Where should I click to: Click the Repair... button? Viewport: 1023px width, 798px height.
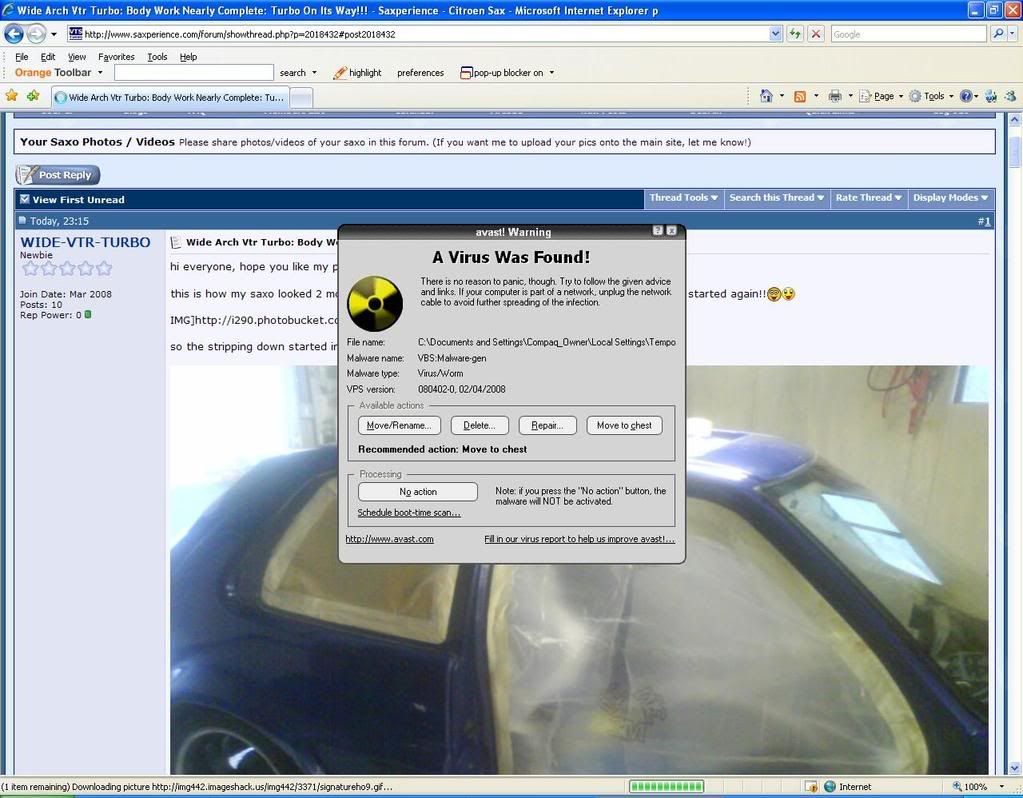click(547, 425)
